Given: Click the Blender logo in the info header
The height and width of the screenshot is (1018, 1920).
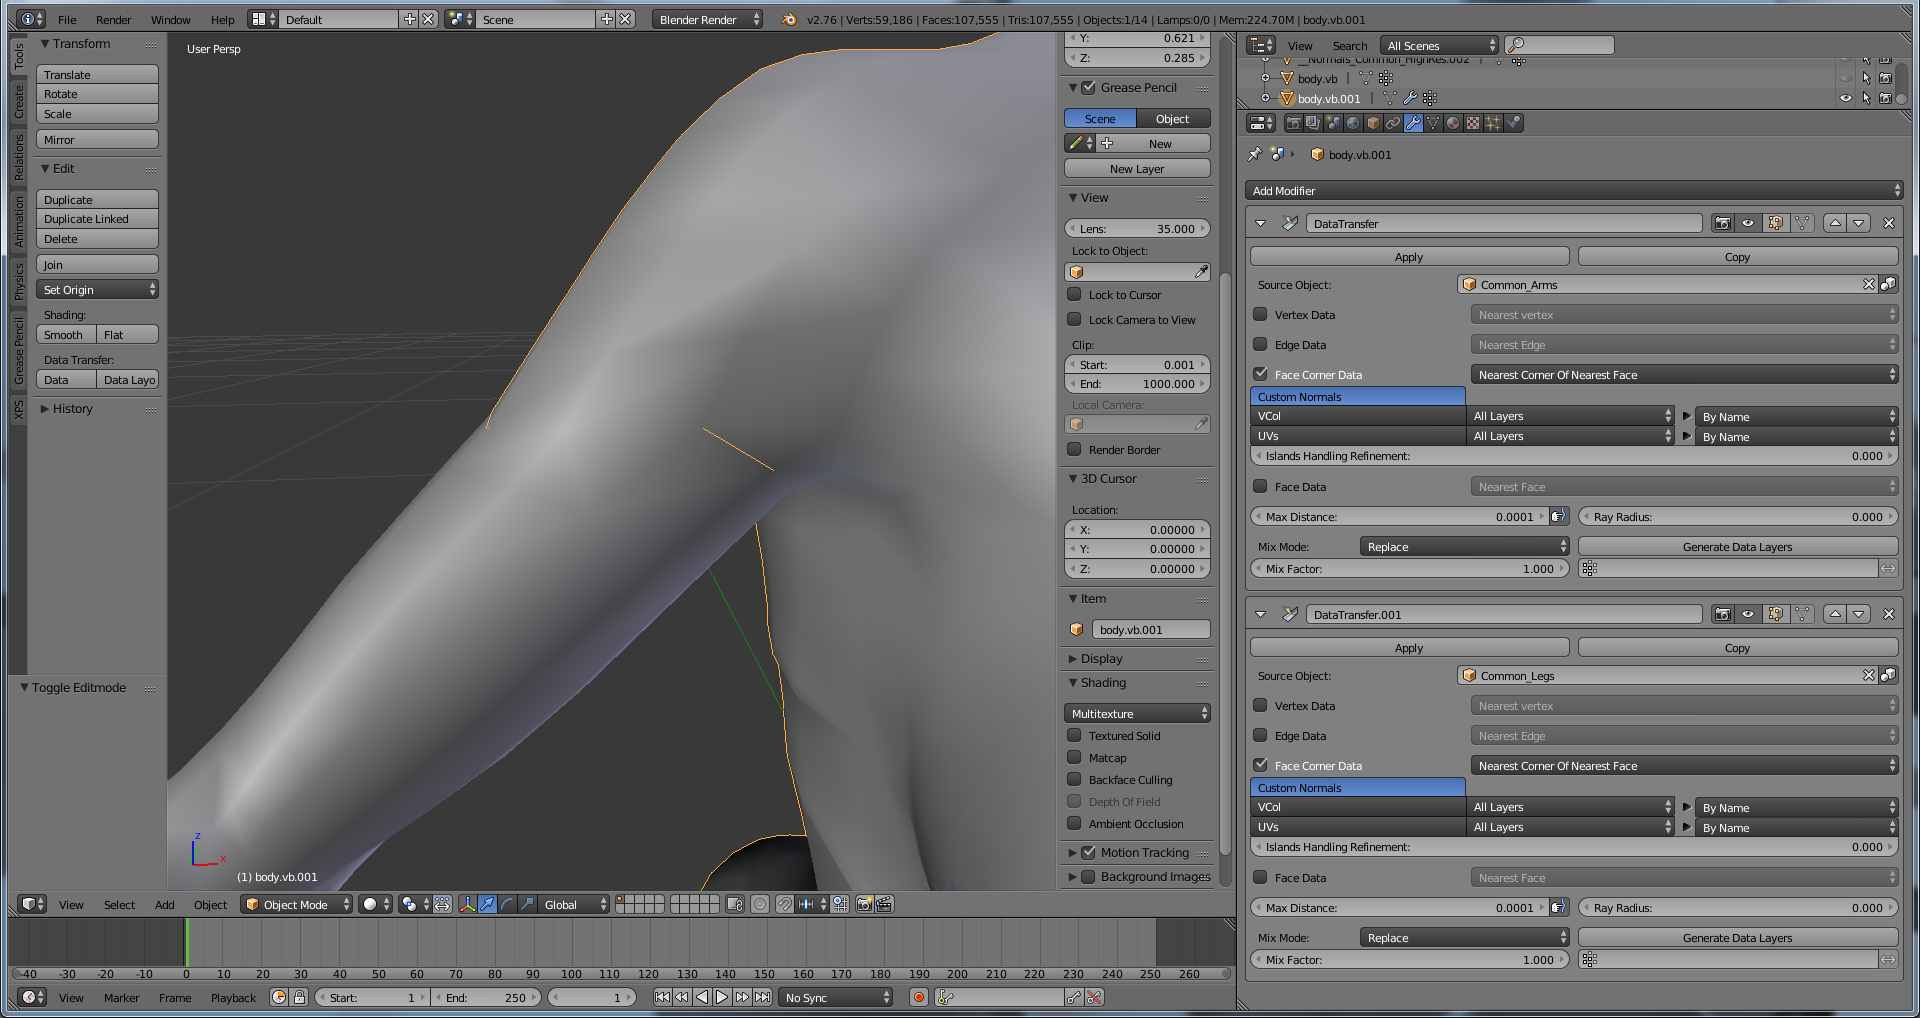Looking at the screenshot, I should (x=789, y=19).
